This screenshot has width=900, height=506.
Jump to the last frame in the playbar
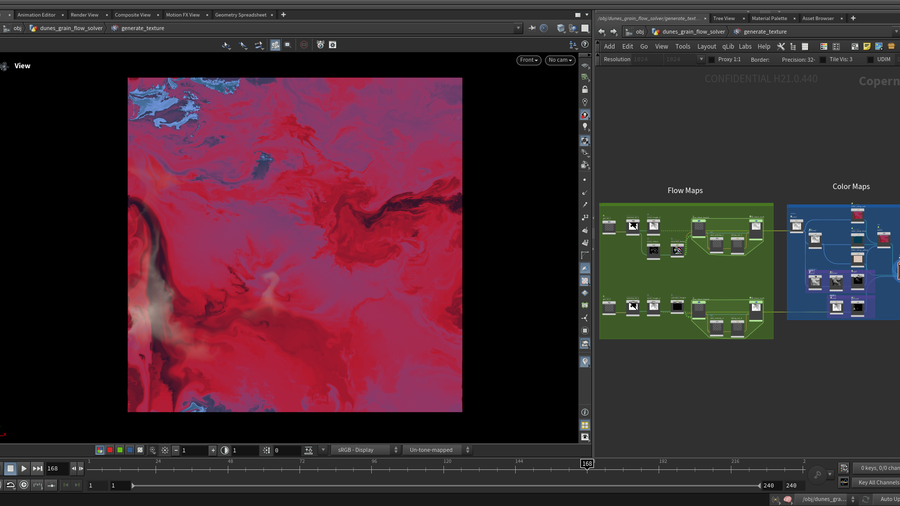pos(37,468)
